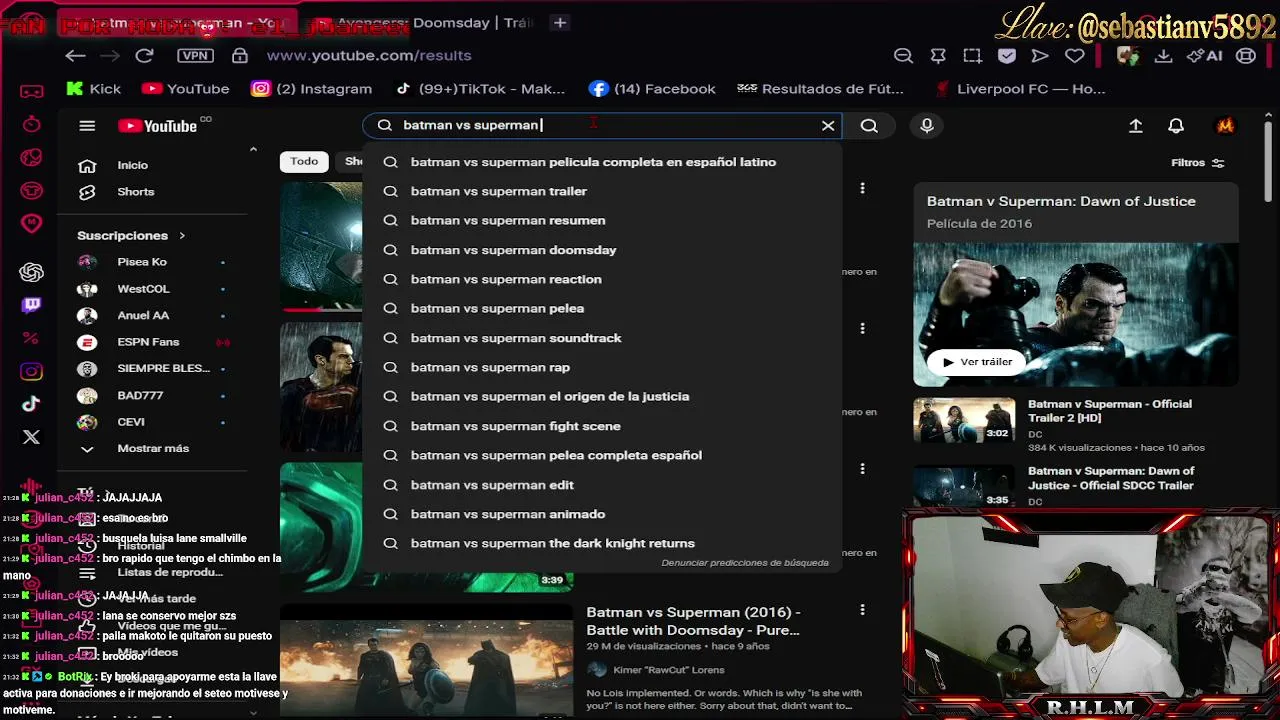
Task: Choose suggestion 'batman vs superman edit'
Action: (602, 485)
